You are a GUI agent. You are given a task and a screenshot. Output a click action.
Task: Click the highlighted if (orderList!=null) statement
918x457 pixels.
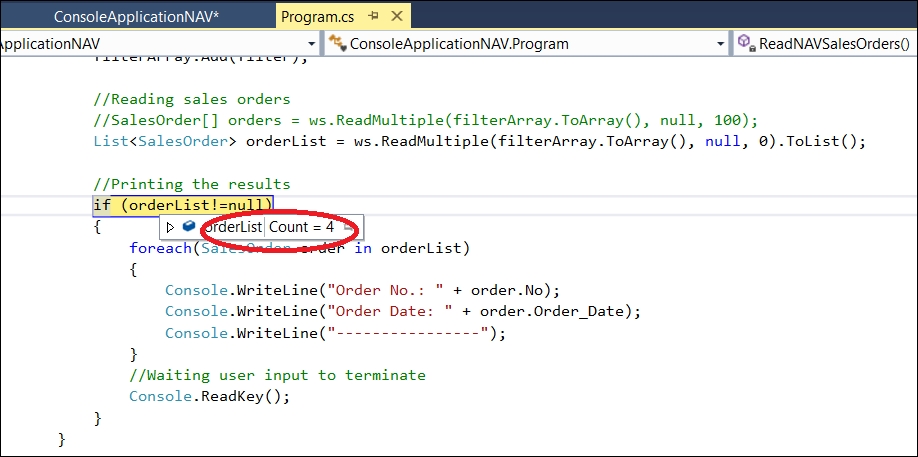(183, 205)
